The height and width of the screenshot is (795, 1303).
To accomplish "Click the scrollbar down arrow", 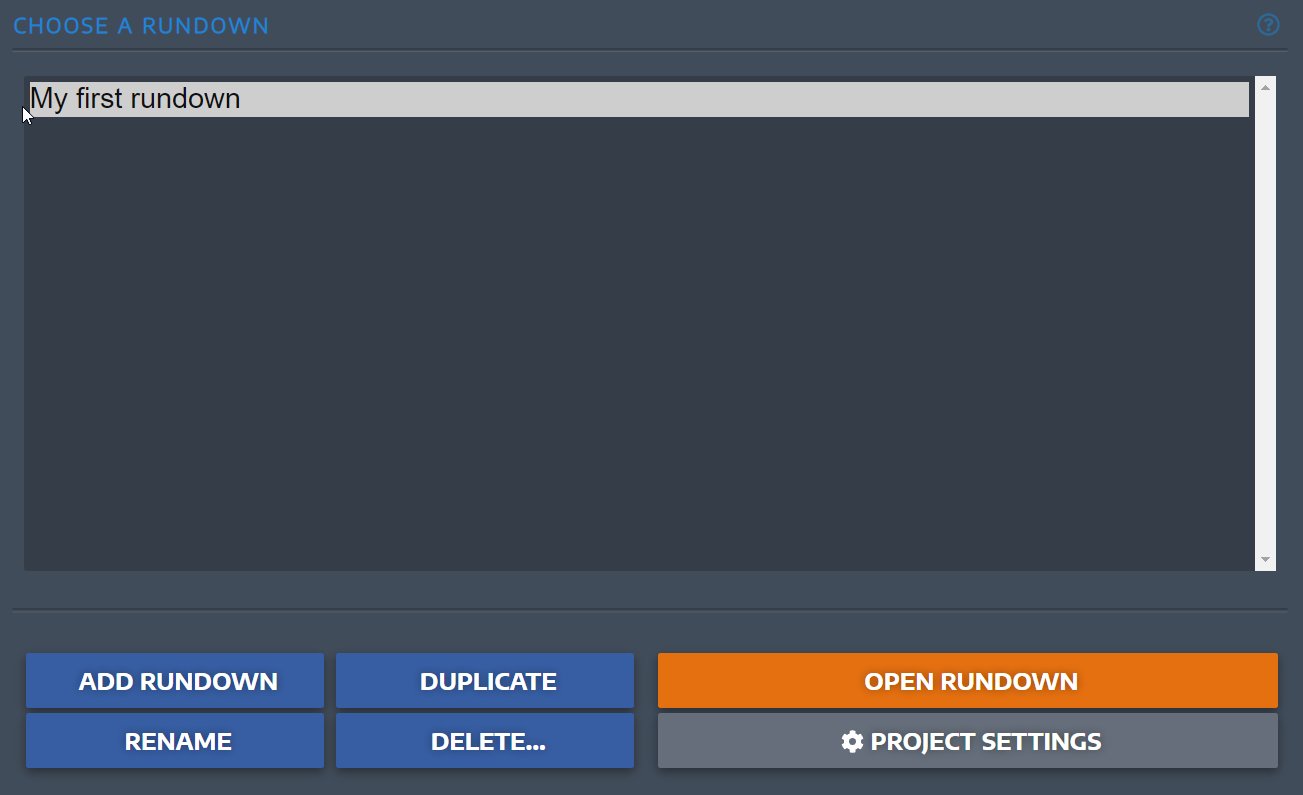I will (1266, 561).
